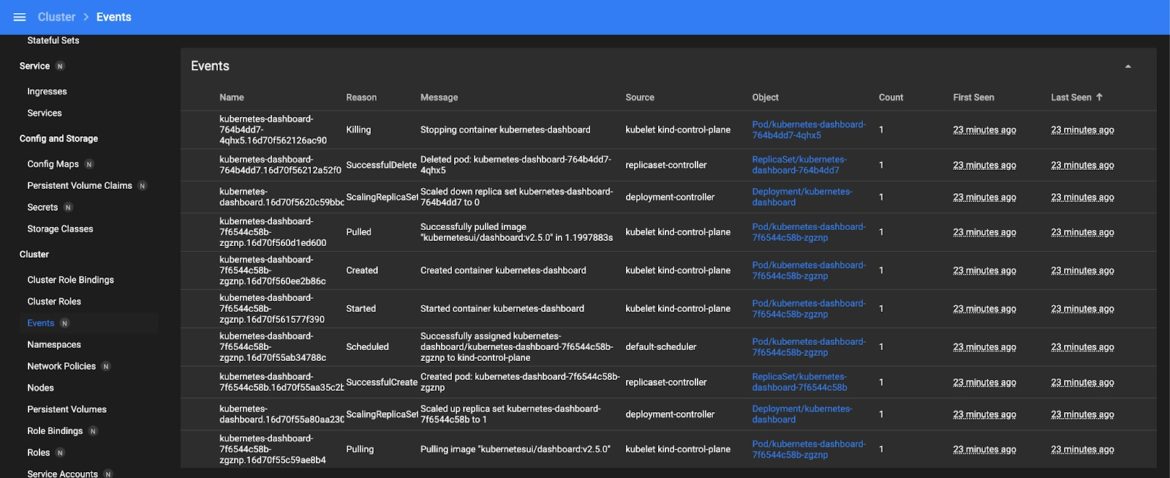The width and height of the screenshot is (1170, 478).
Task: Open Stateful Sets in sidebar
Action: (x=53, y=40)
